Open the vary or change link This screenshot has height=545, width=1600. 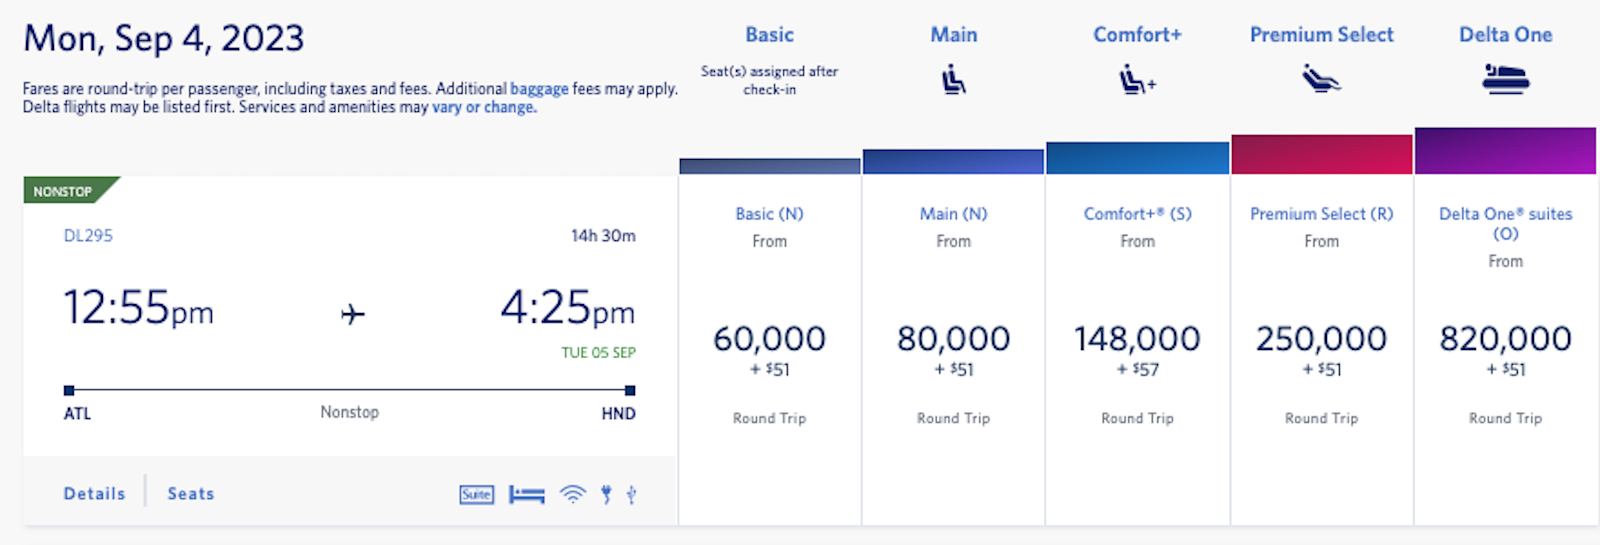[x=484, y=107]
